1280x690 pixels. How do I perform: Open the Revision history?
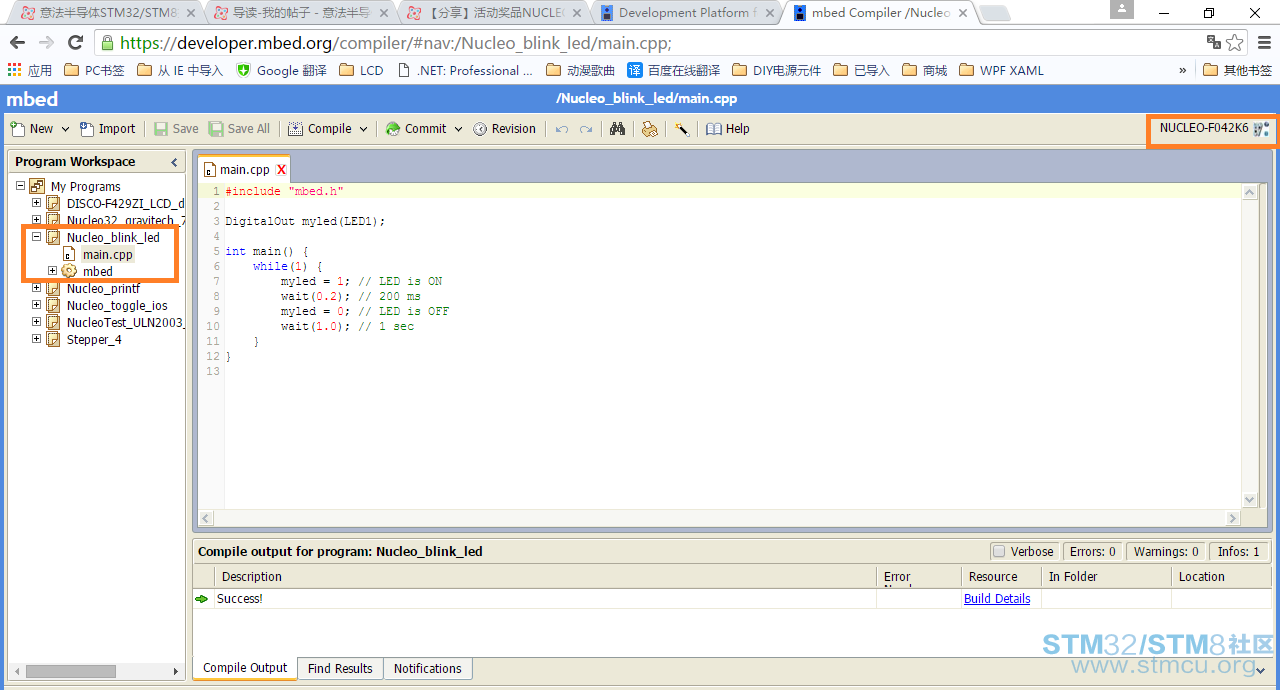504,129
